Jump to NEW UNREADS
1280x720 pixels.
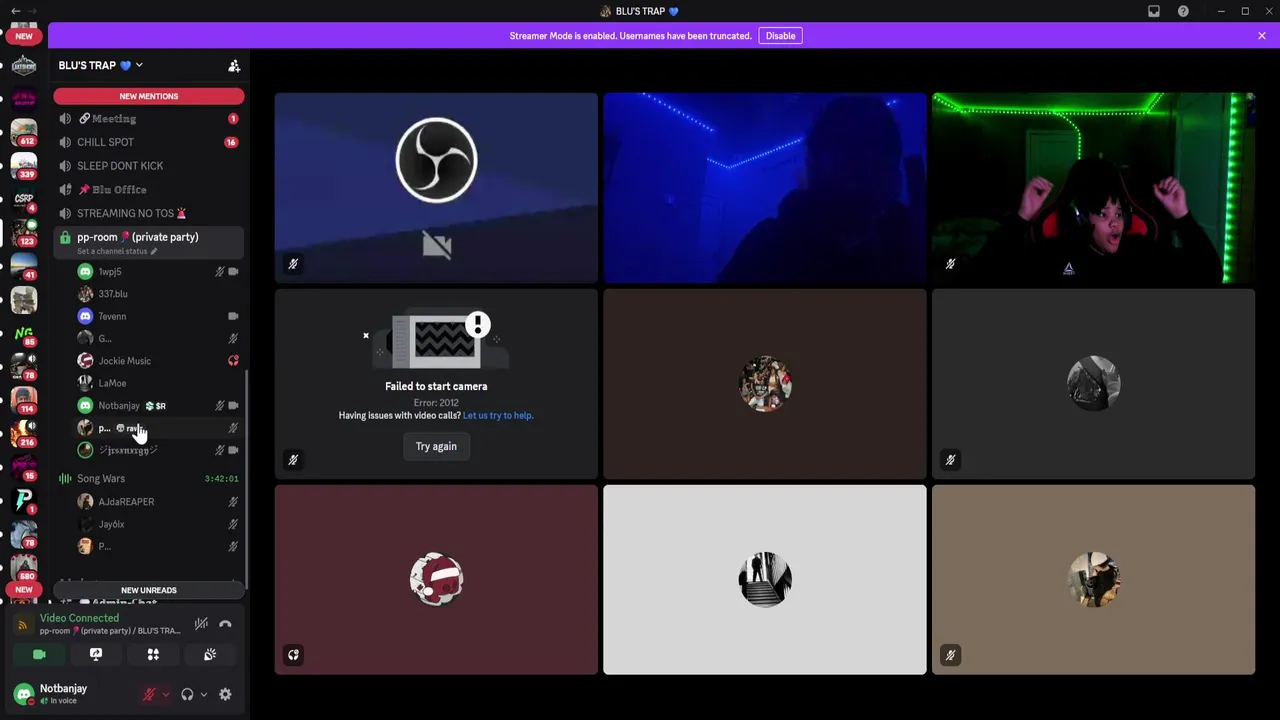coord(149,590)
